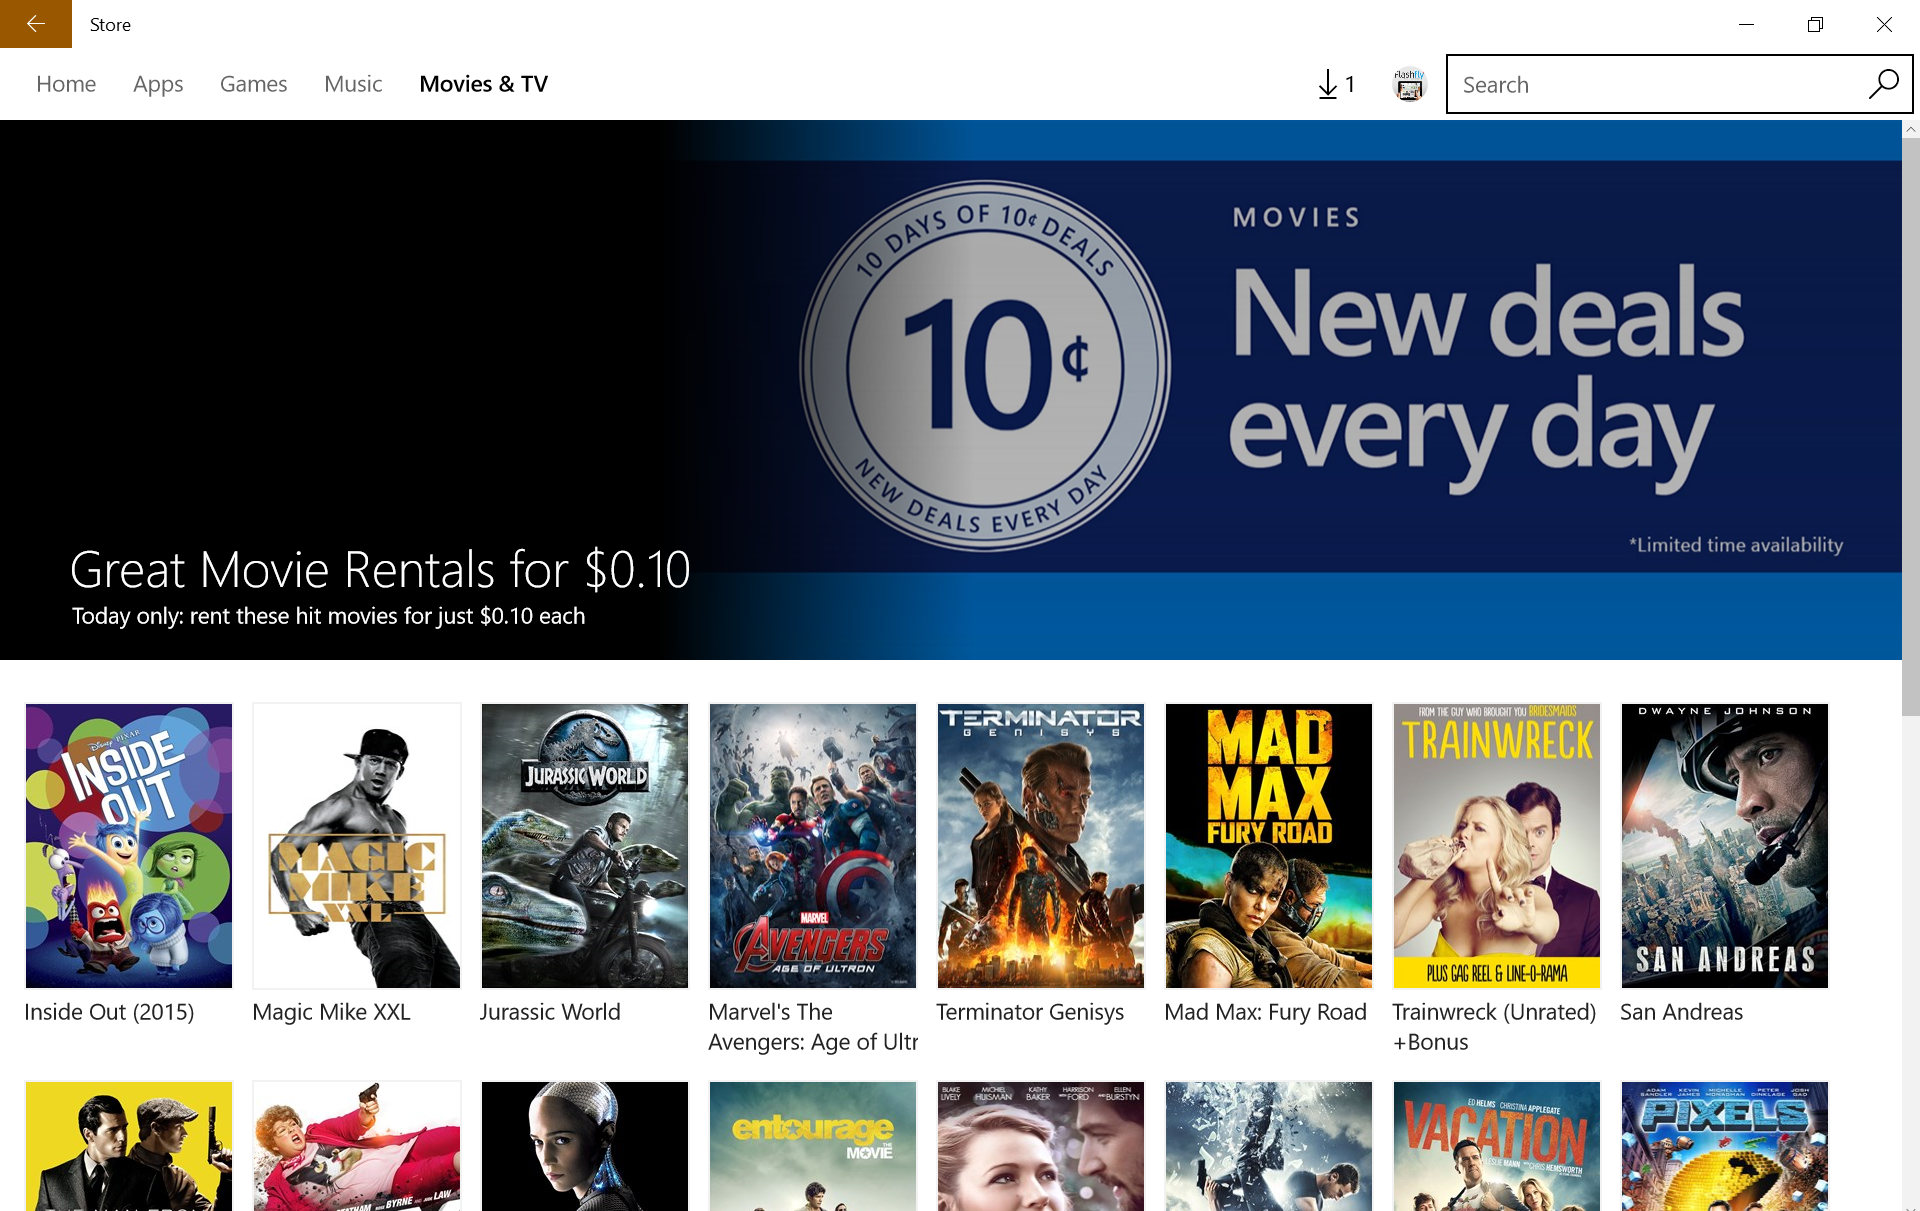
Task: Go to the Games section
Action: (x=253, y=84)
